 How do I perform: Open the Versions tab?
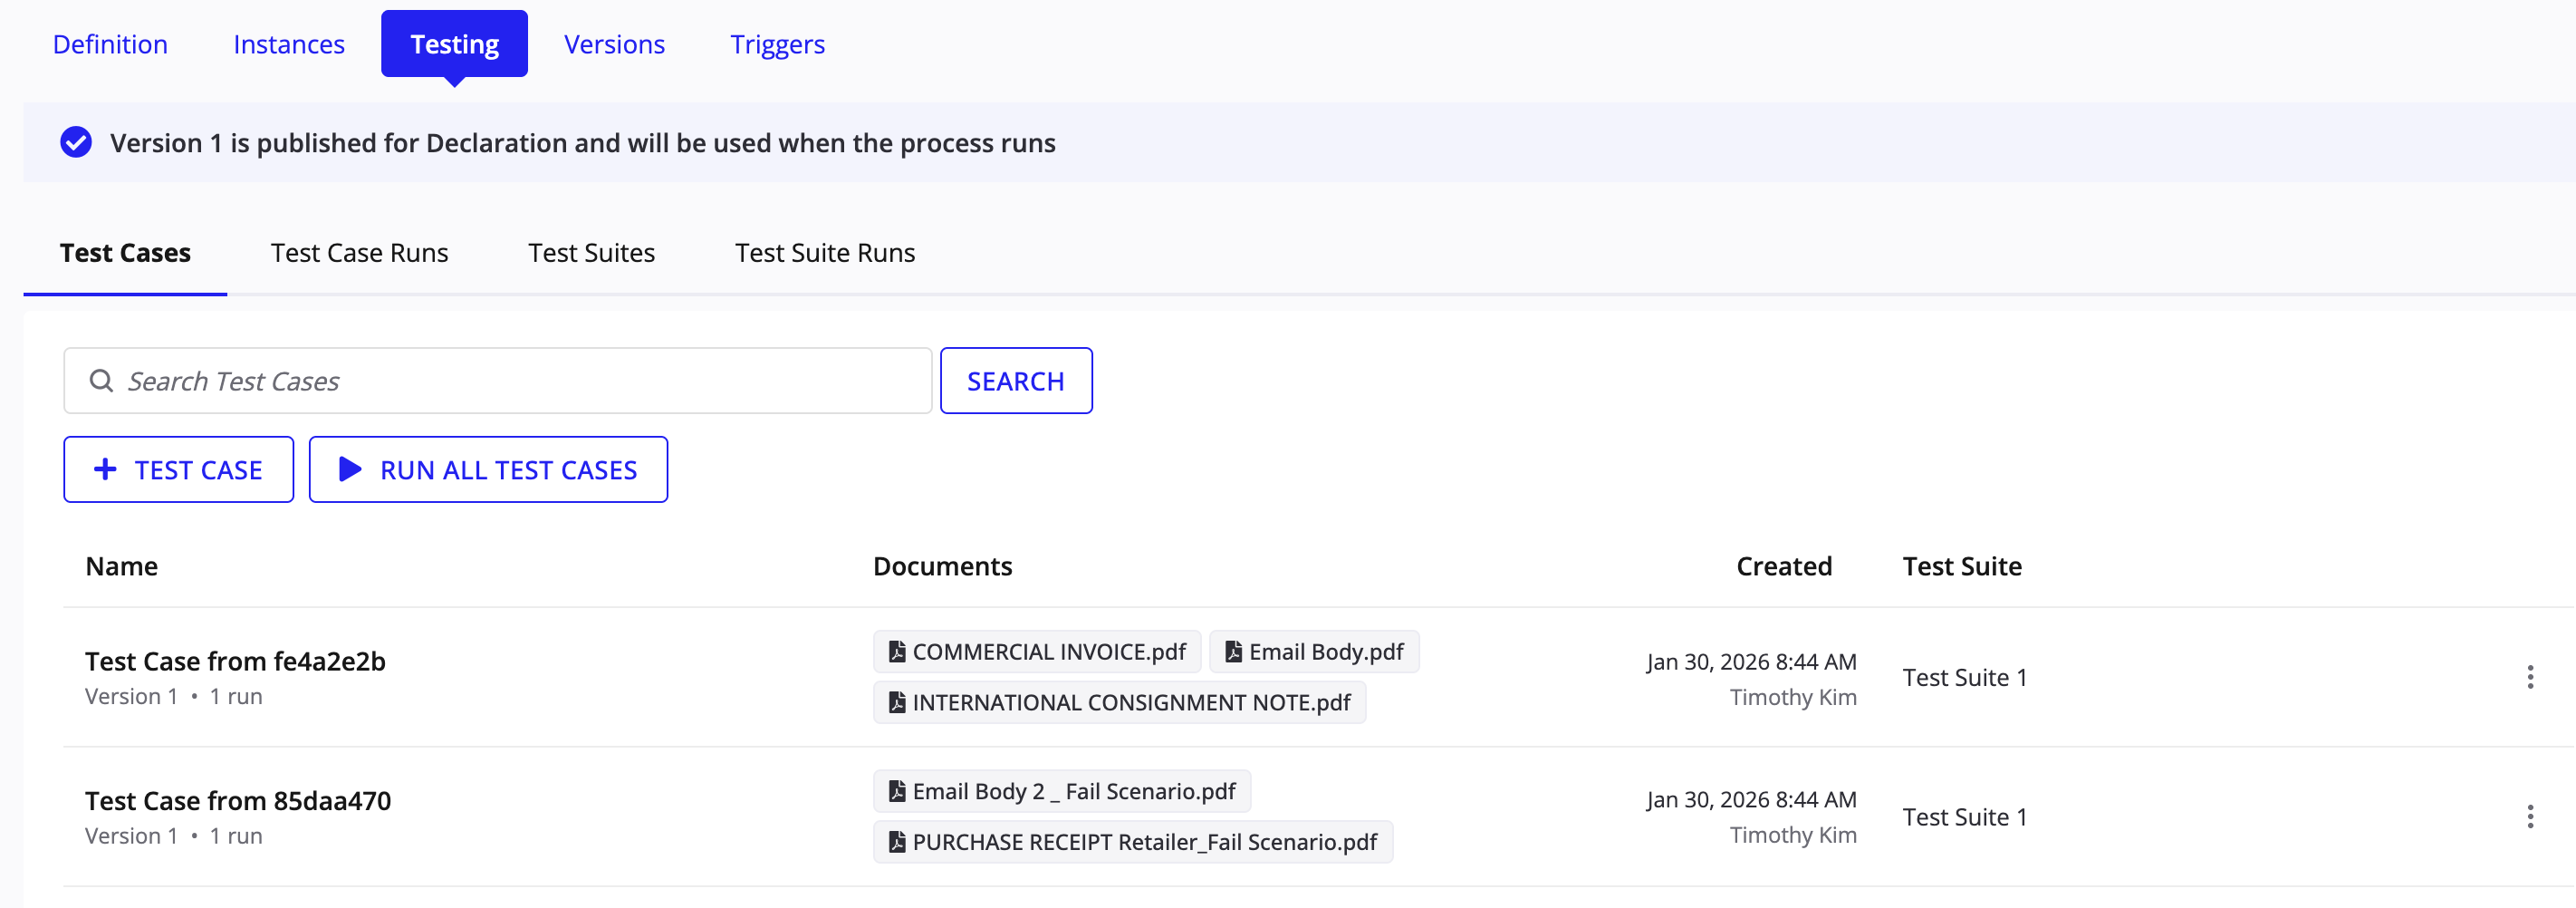pyautogui.click(x=614, y=44)
